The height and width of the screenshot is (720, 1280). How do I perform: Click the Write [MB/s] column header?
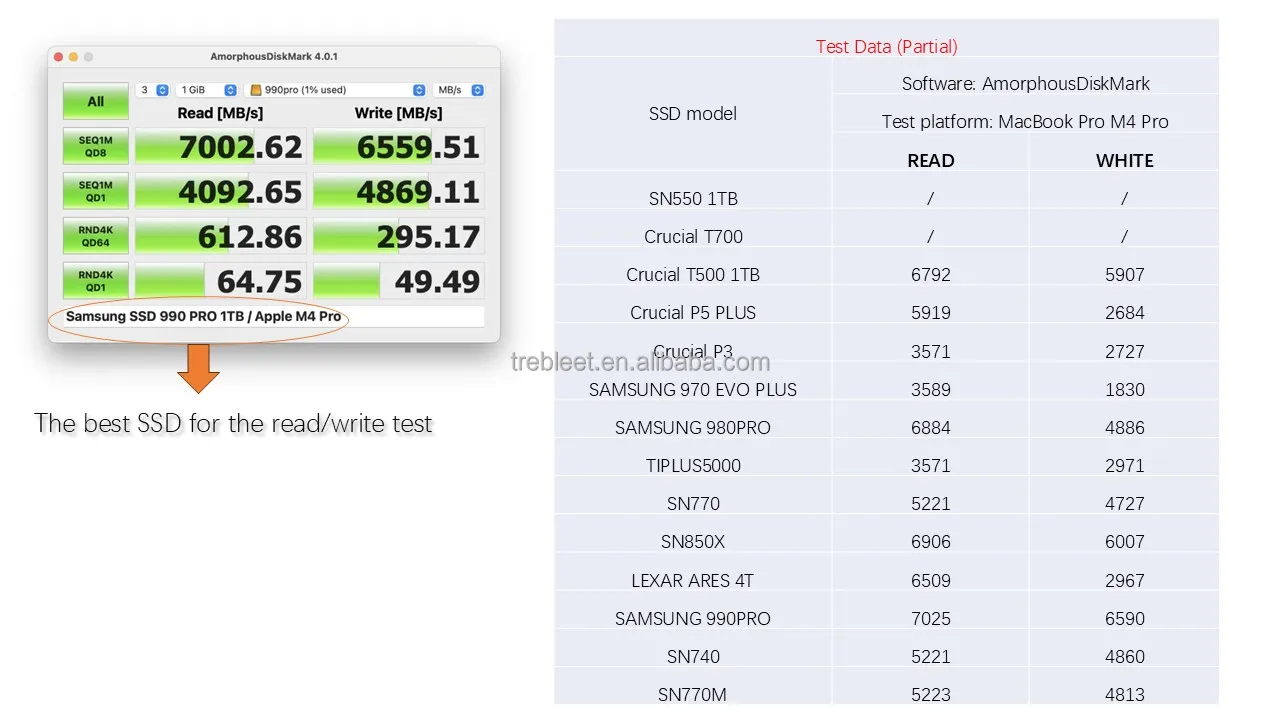(x=398, y=113)
